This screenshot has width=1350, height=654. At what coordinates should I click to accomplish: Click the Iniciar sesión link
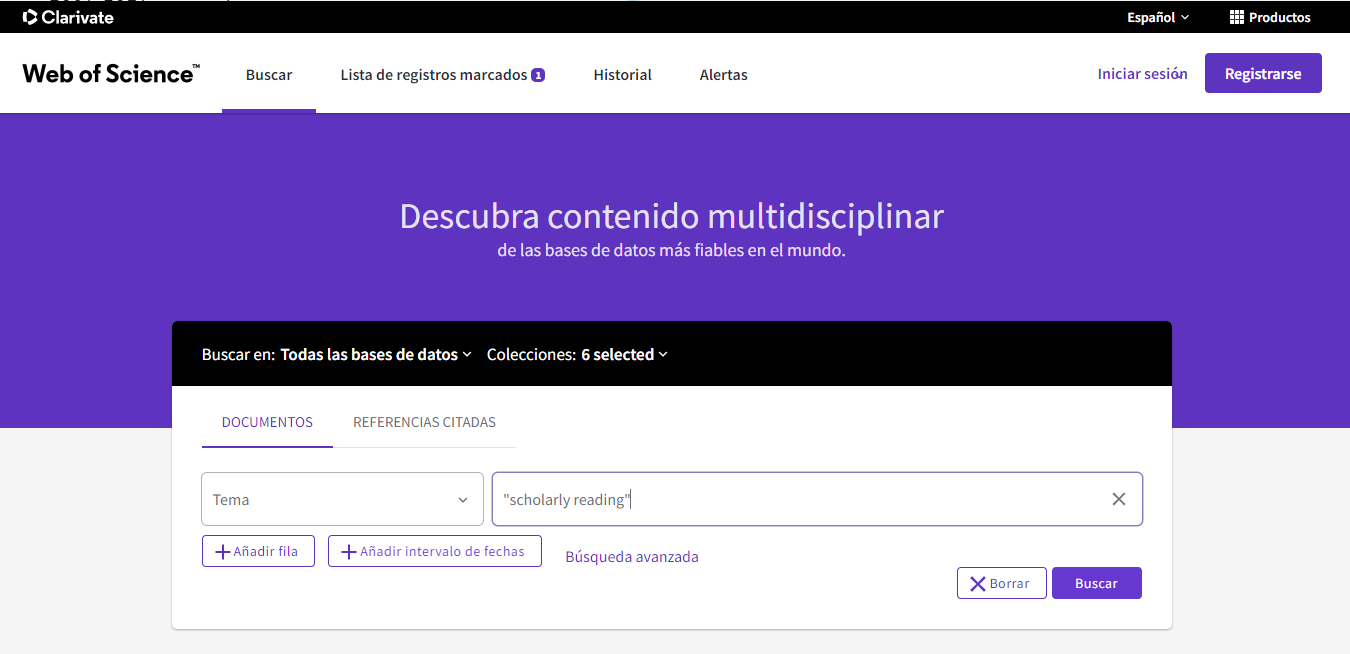(1142, 74)
